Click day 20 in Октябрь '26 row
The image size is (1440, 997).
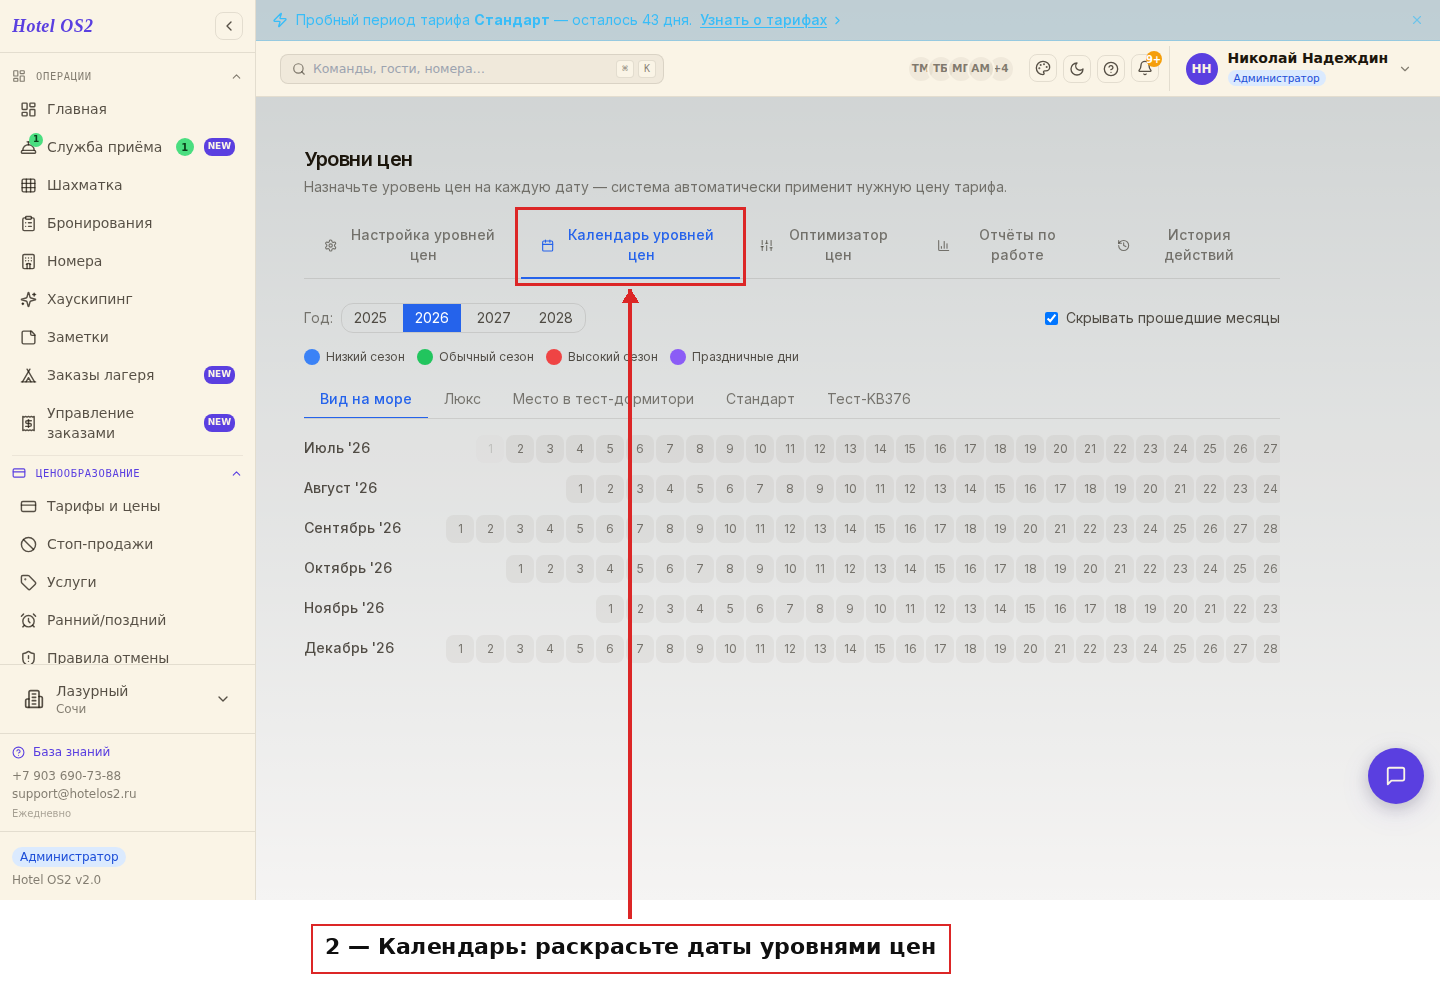coord(1090,569)
